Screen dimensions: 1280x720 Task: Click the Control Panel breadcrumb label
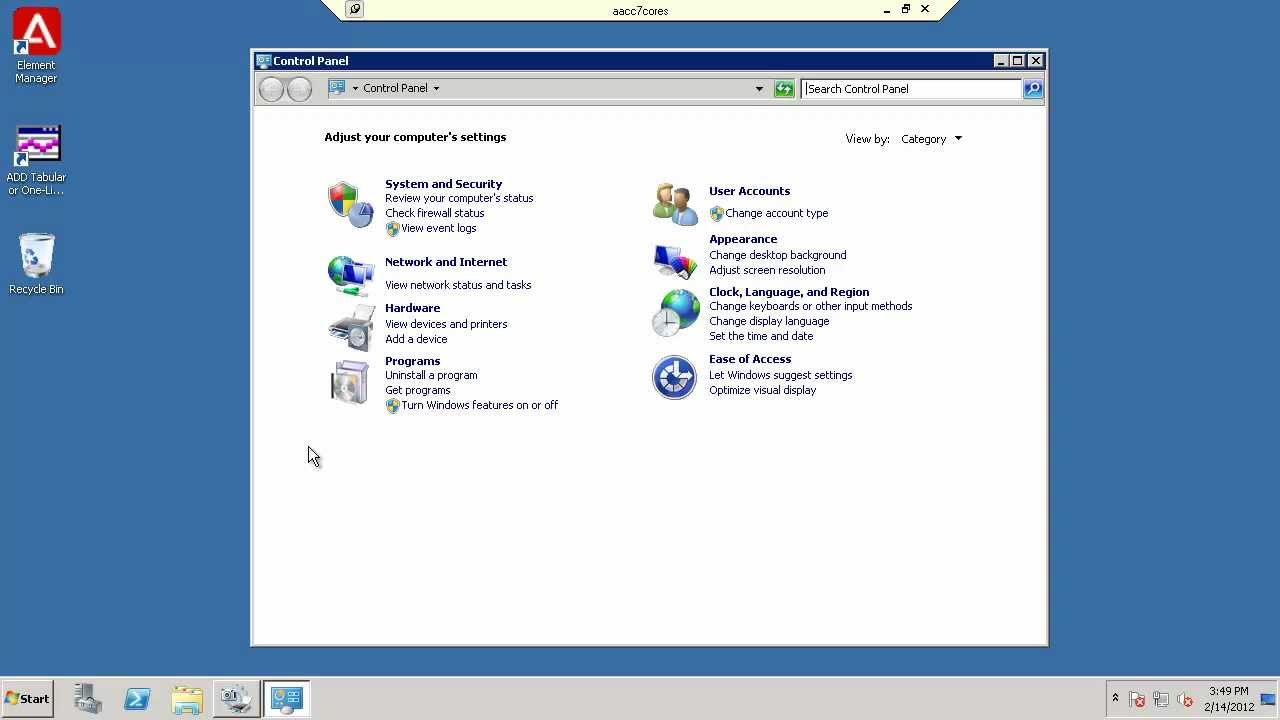395,88
